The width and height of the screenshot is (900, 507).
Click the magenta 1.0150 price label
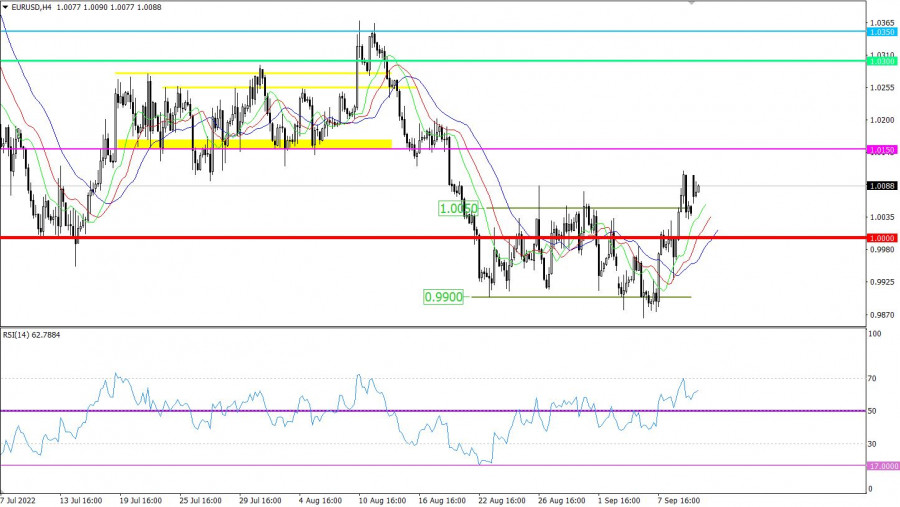(881, 150)
